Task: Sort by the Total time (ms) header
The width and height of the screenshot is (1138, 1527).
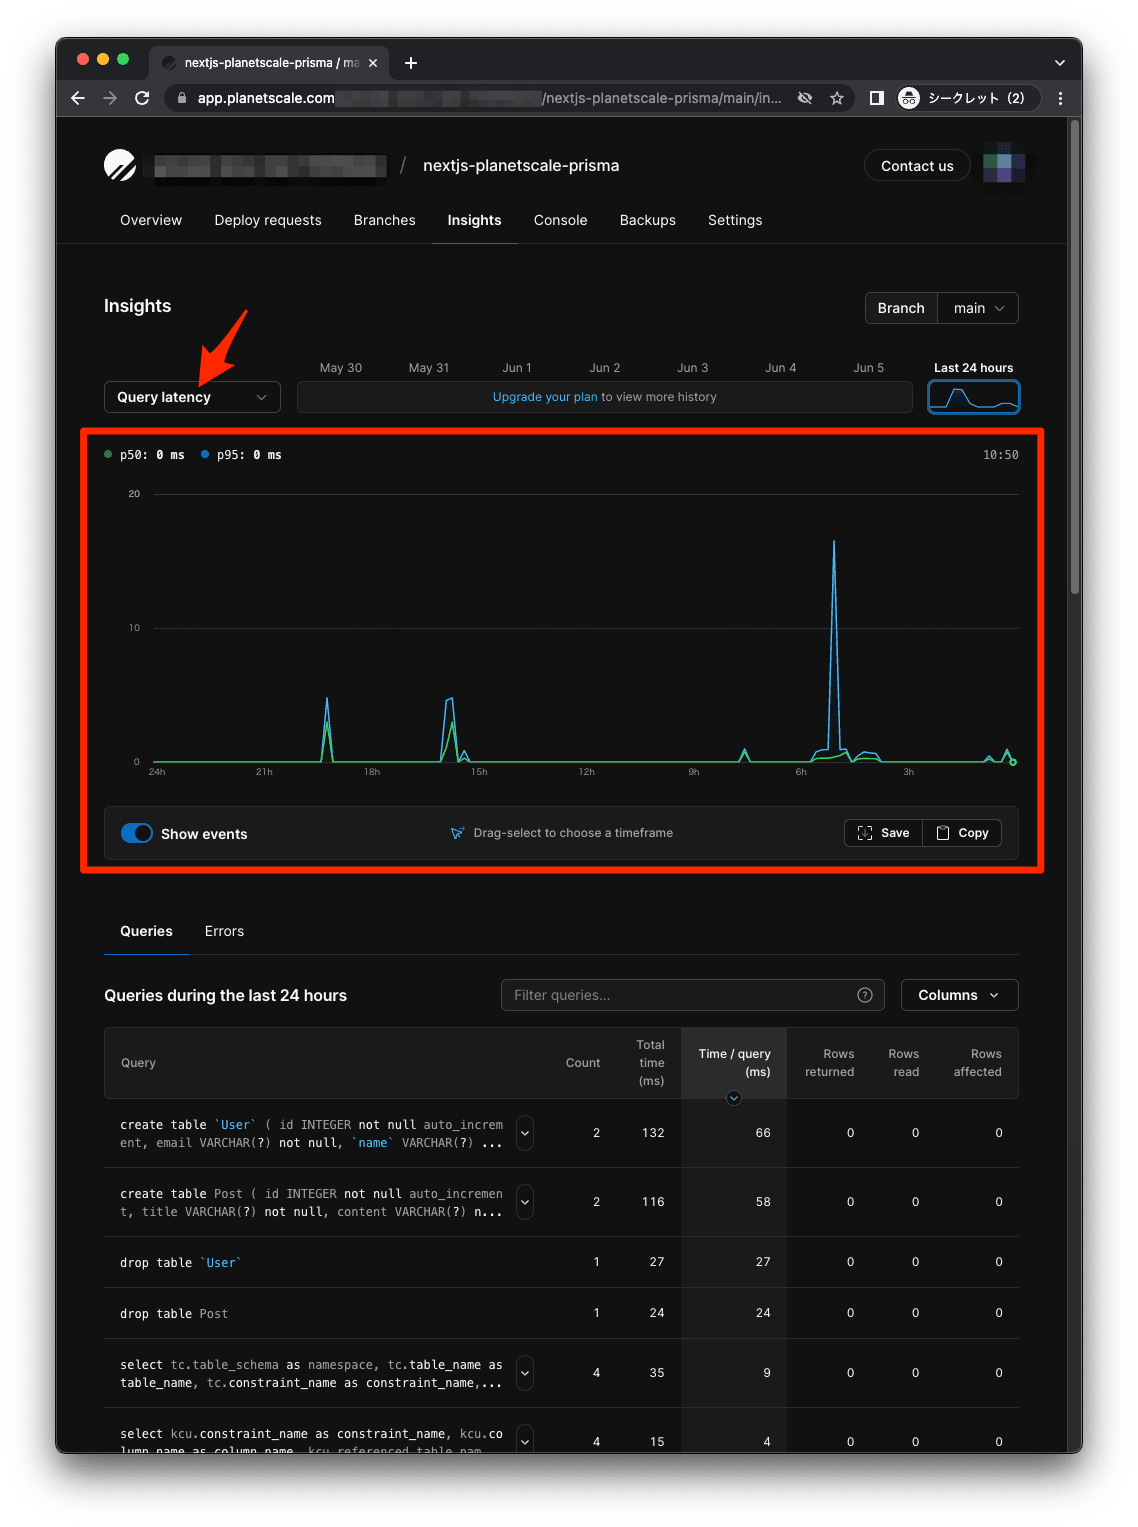Action: tap(651, 1063)
